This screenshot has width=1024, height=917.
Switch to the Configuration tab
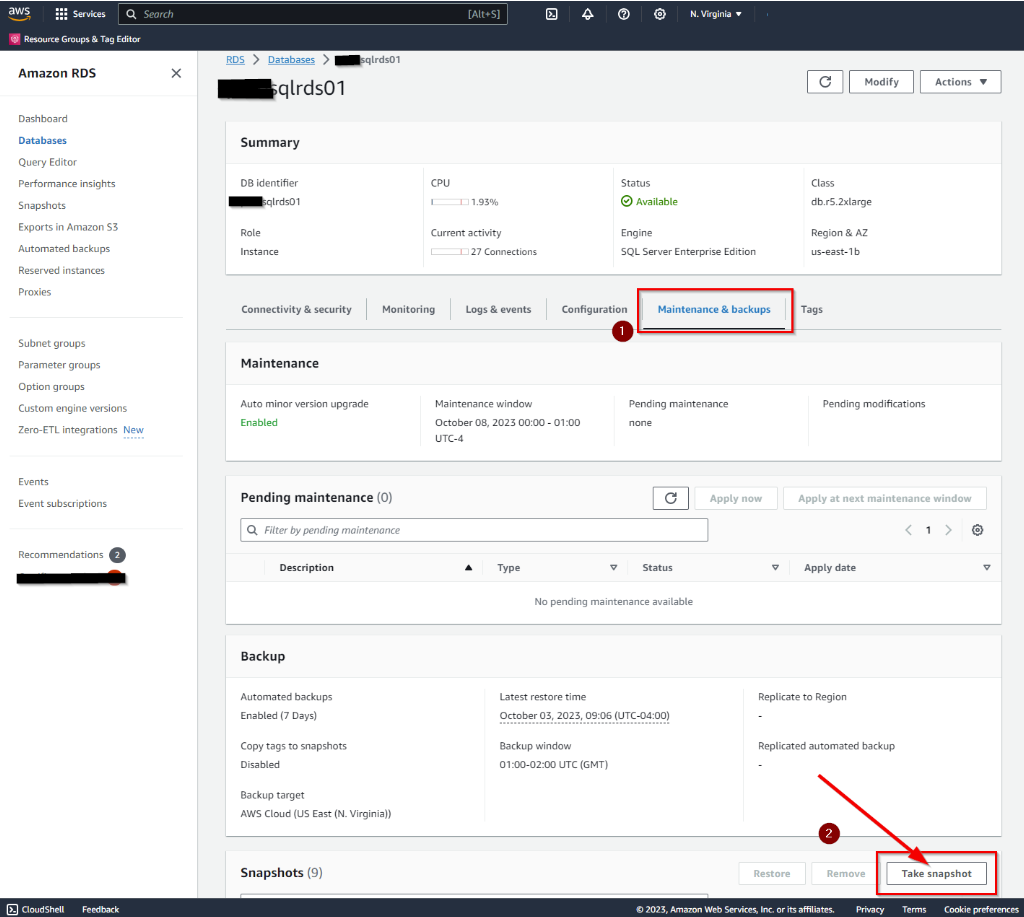[594, 310]
